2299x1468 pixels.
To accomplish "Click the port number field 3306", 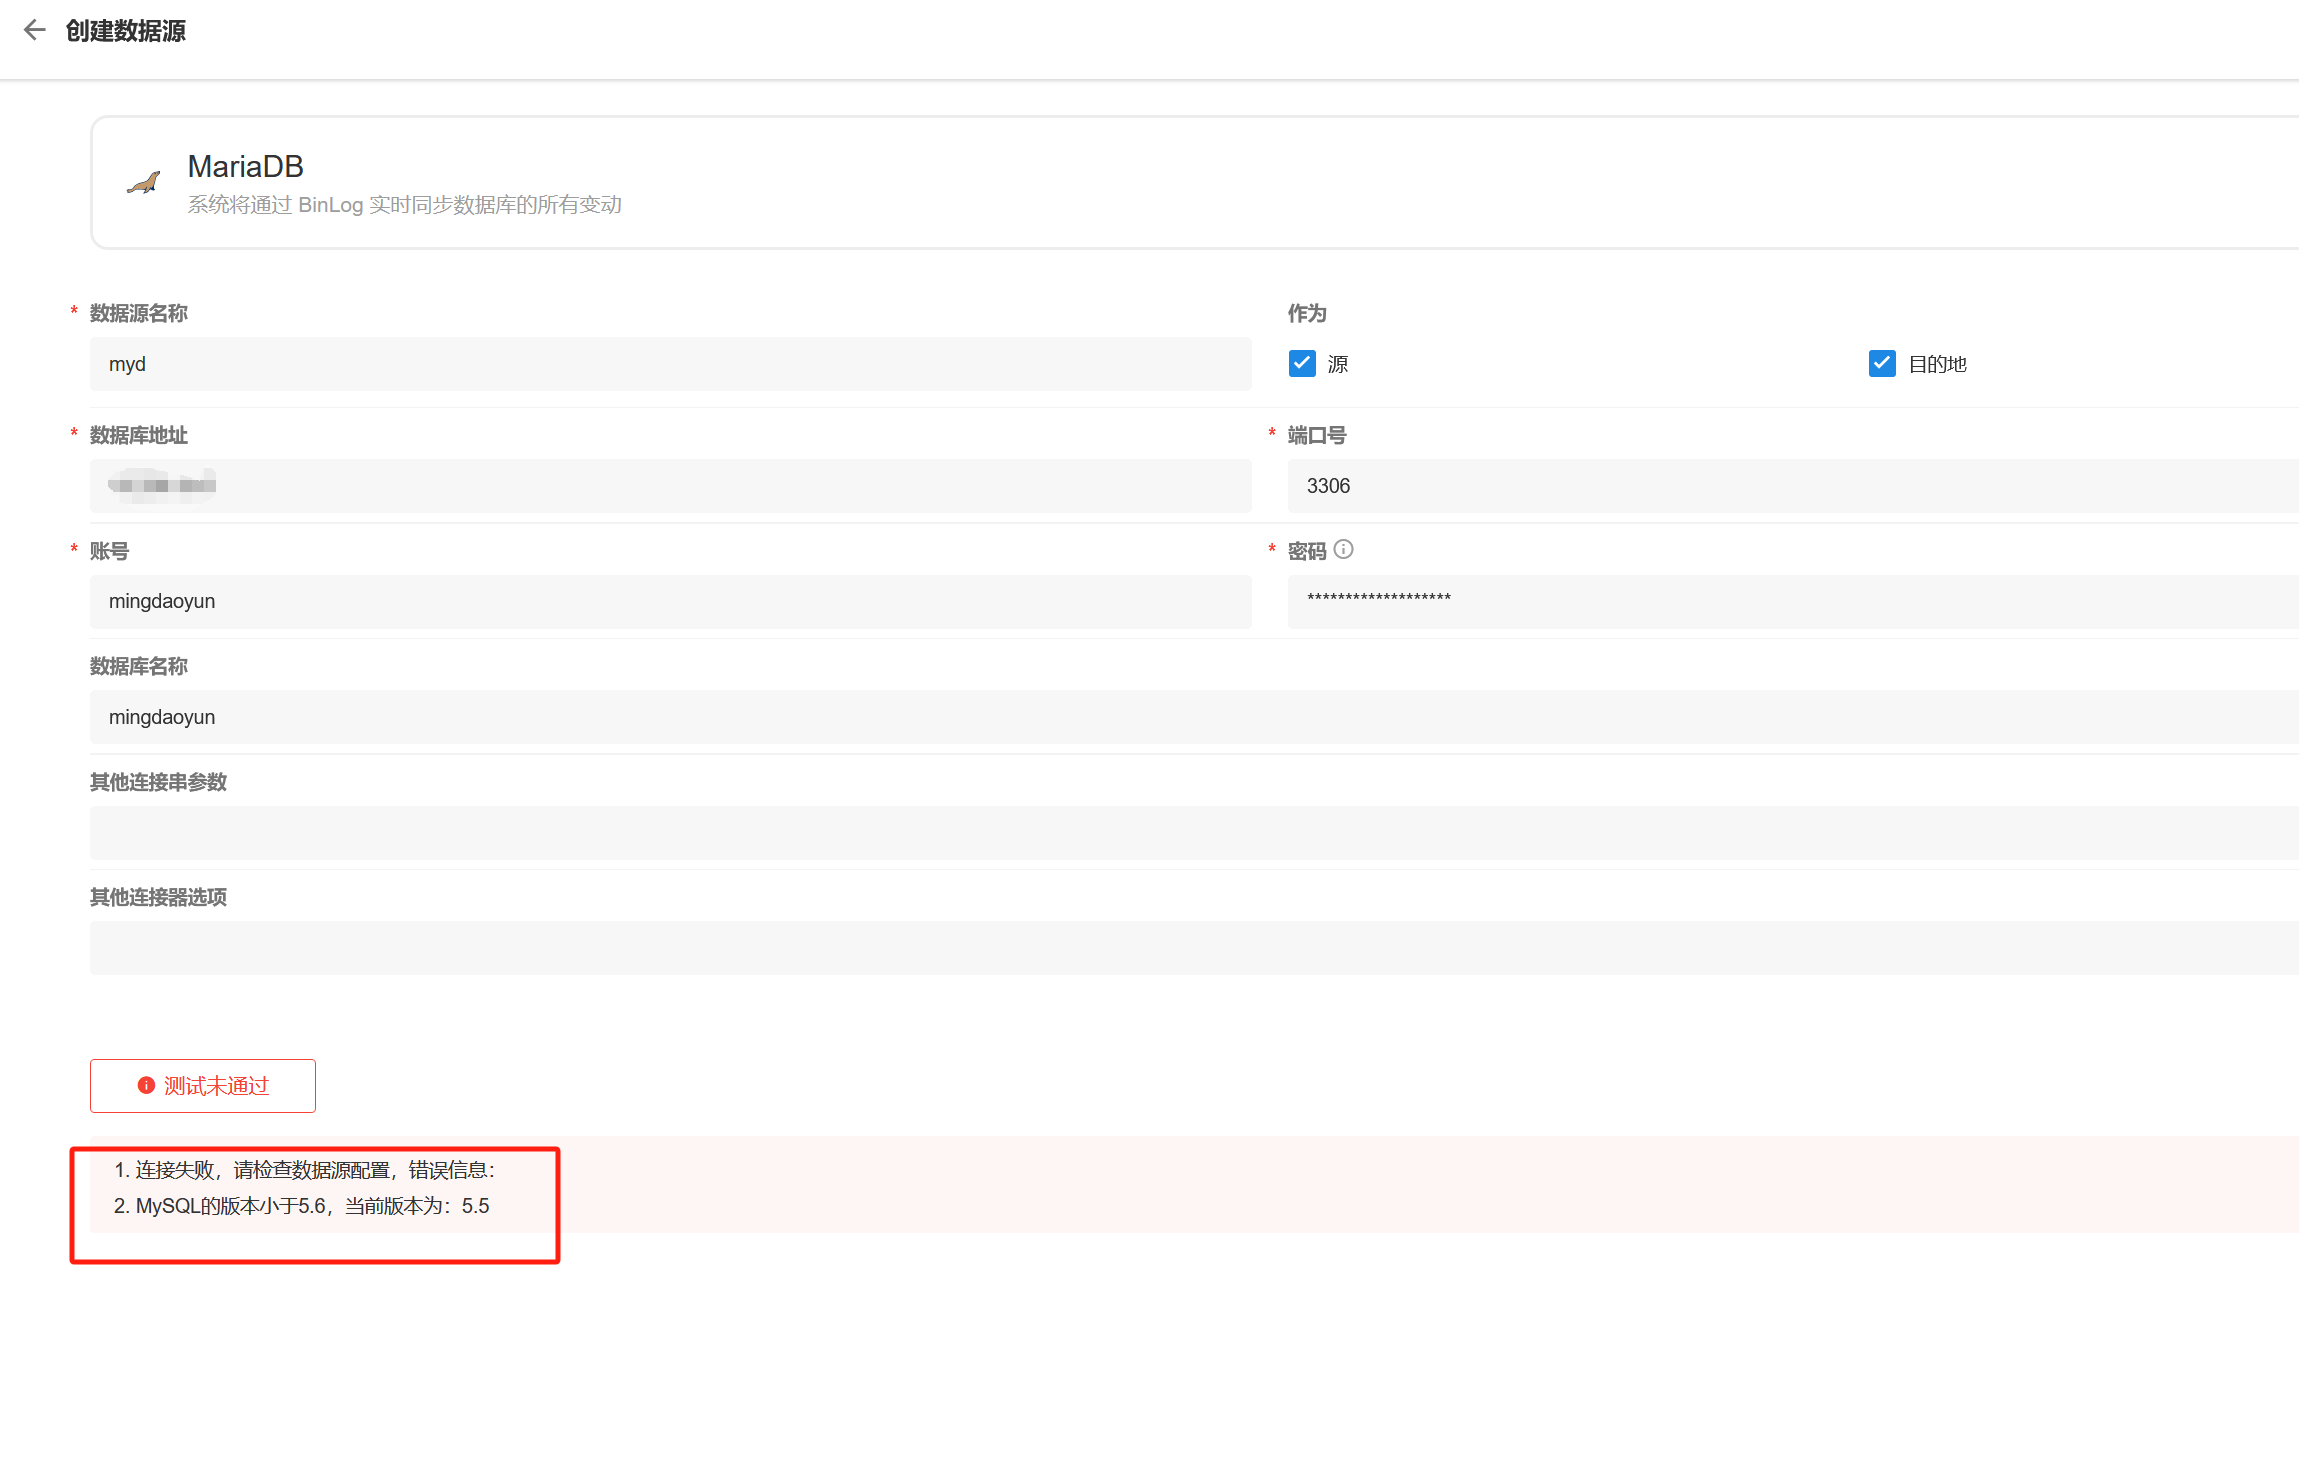I will click(1790, 486).
